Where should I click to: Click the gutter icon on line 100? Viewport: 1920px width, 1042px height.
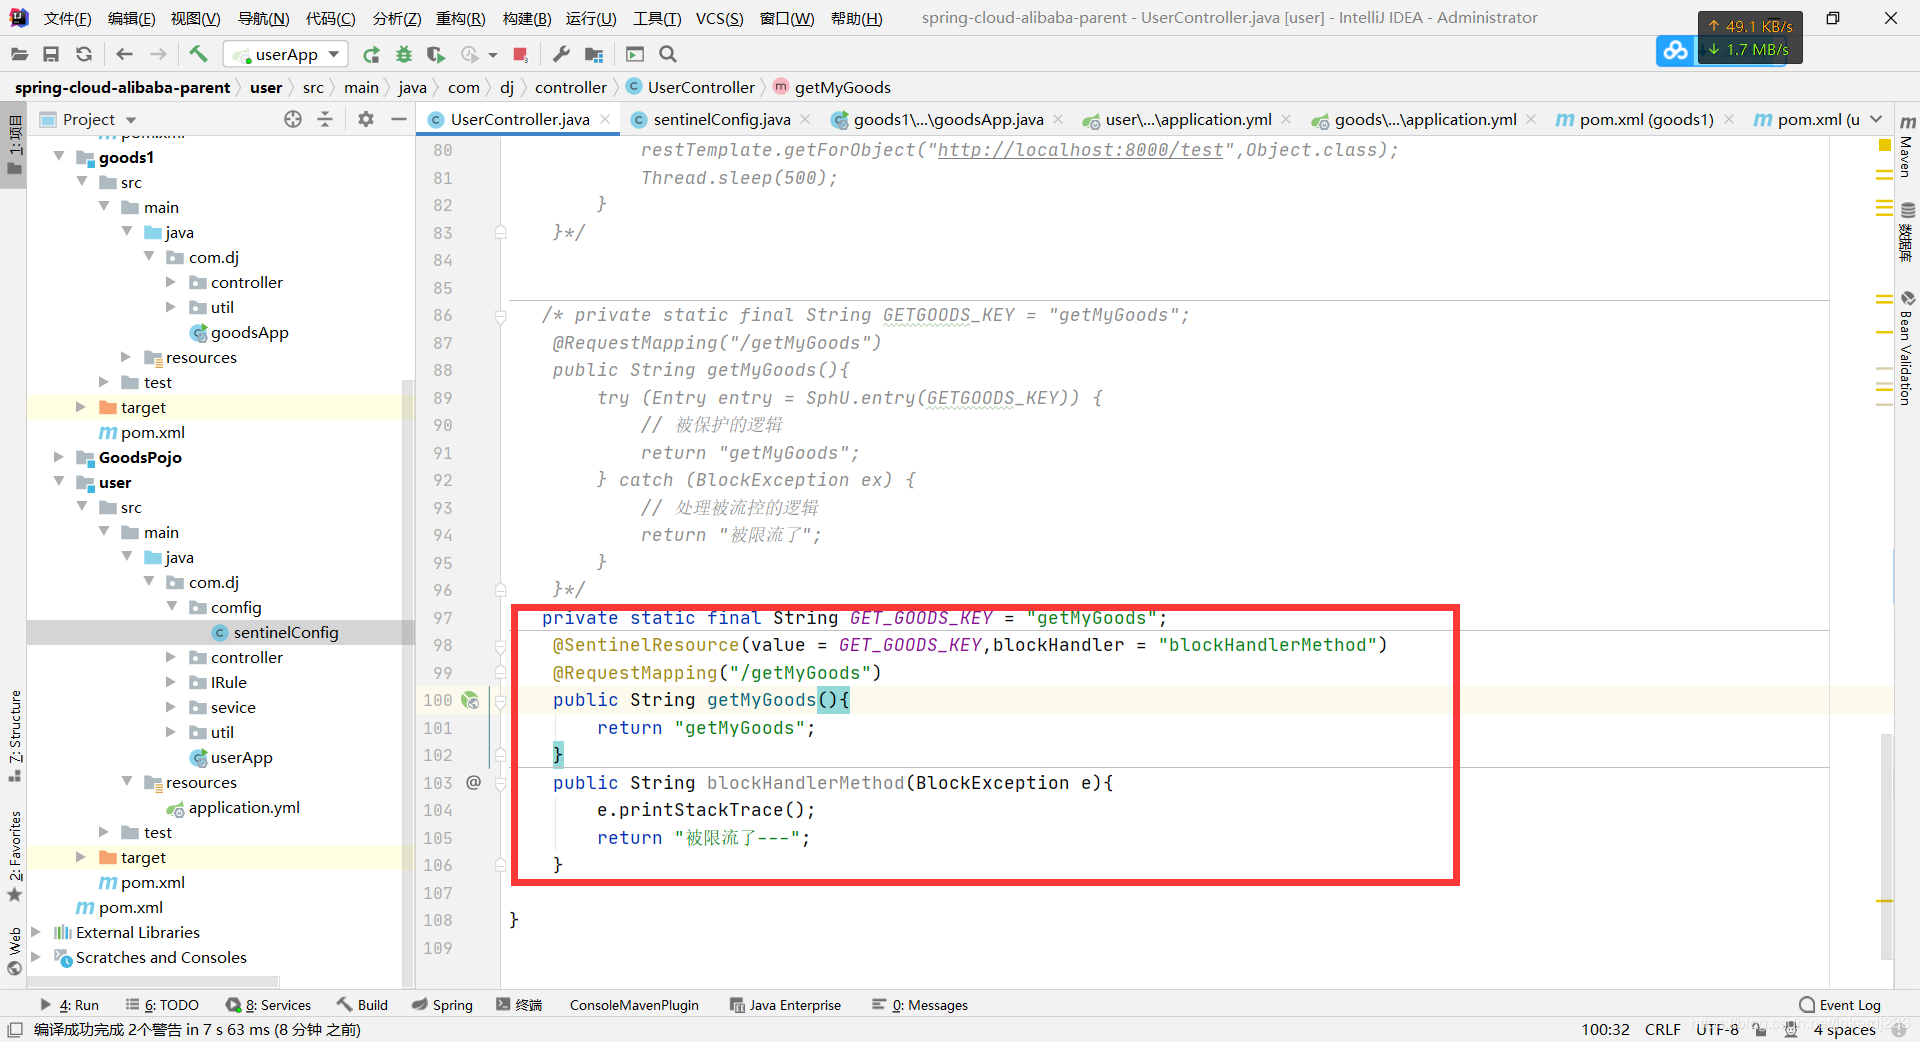pyautogui.click(x=470, y=700)
